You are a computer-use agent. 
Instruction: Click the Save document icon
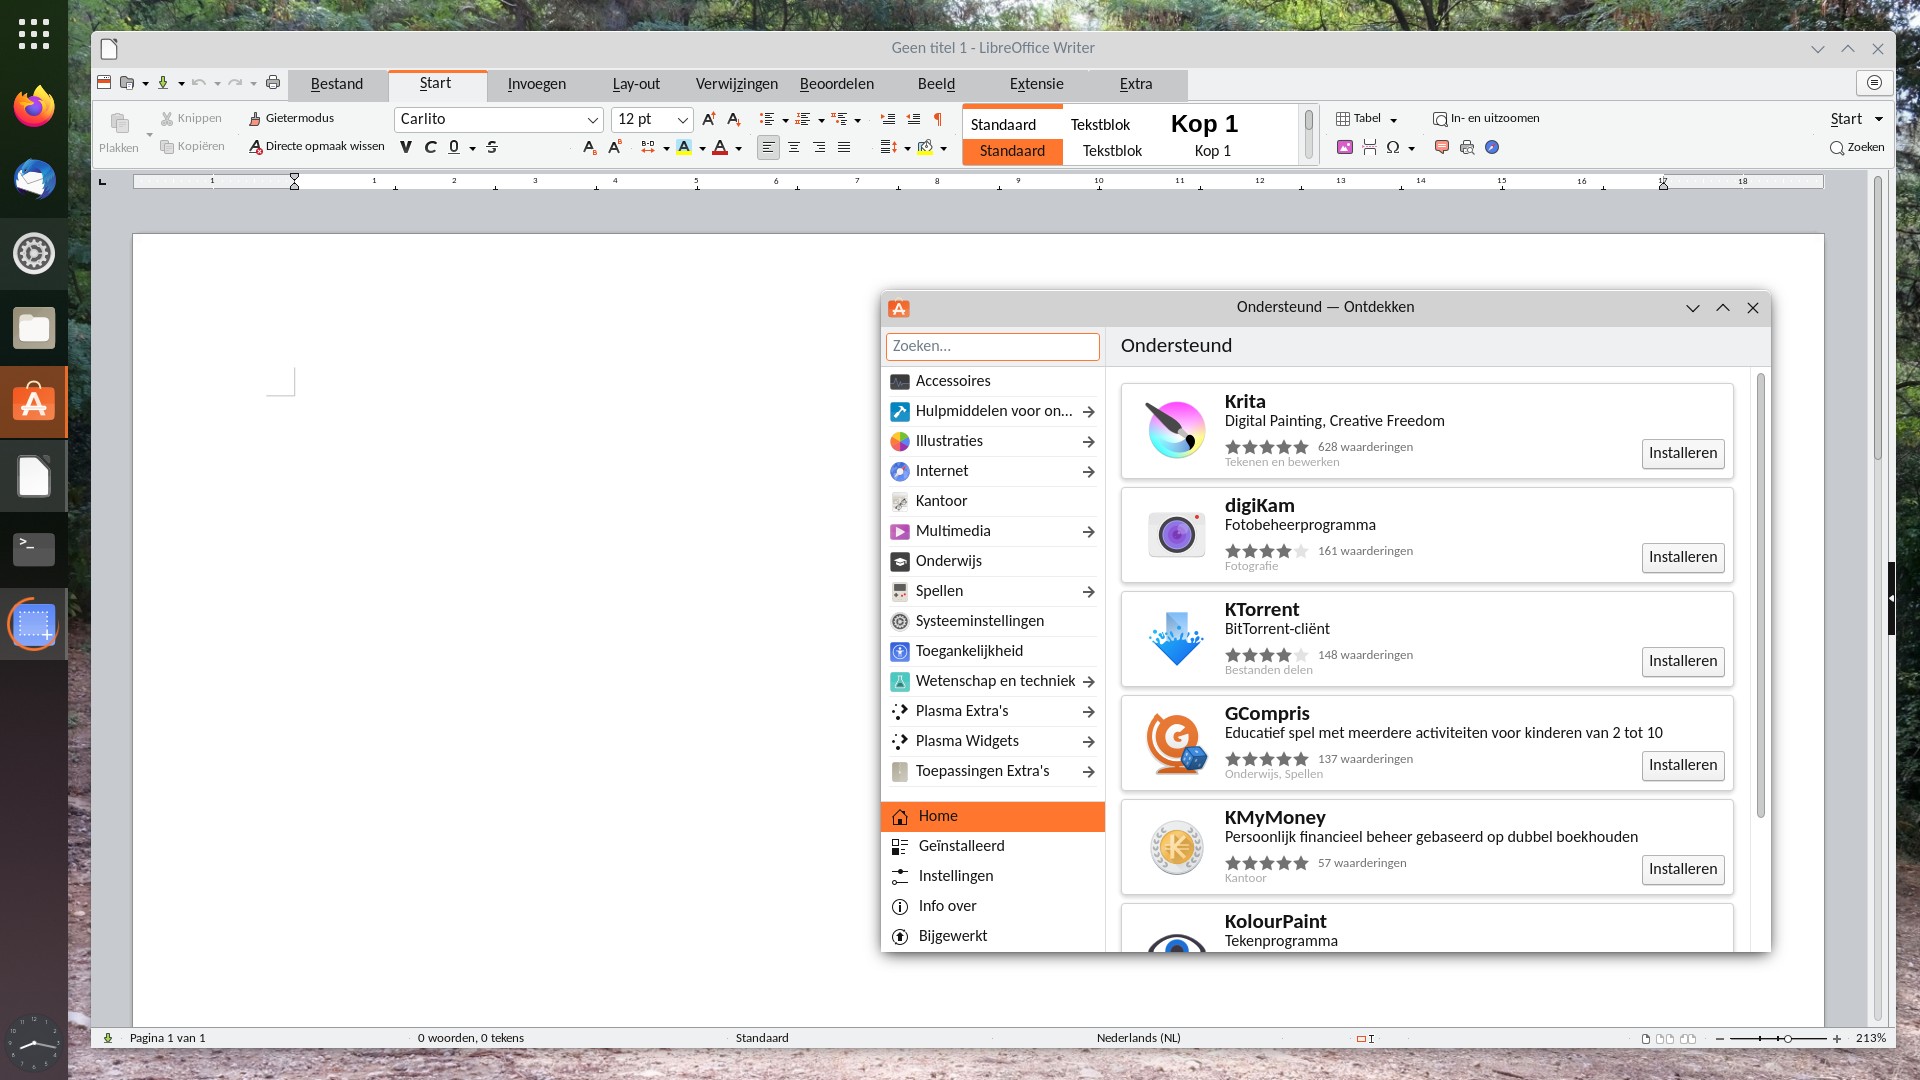tap(163, 83)
